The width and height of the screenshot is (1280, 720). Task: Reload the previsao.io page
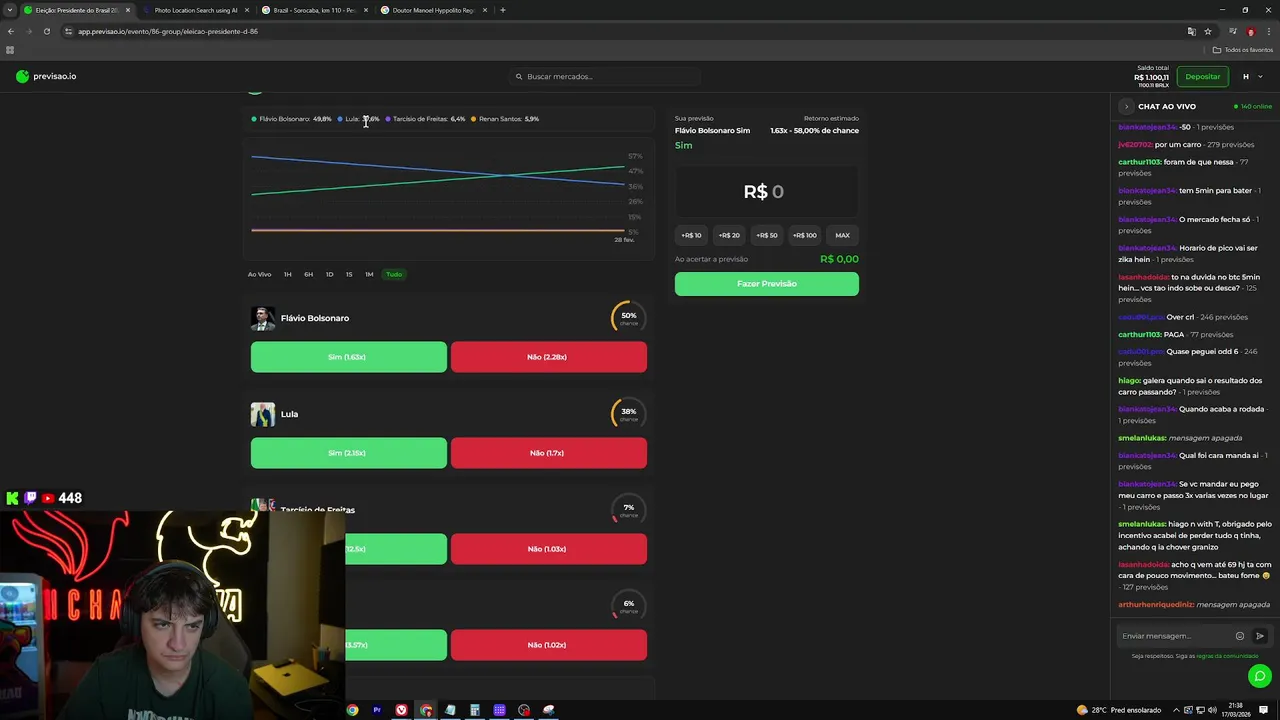46,31
